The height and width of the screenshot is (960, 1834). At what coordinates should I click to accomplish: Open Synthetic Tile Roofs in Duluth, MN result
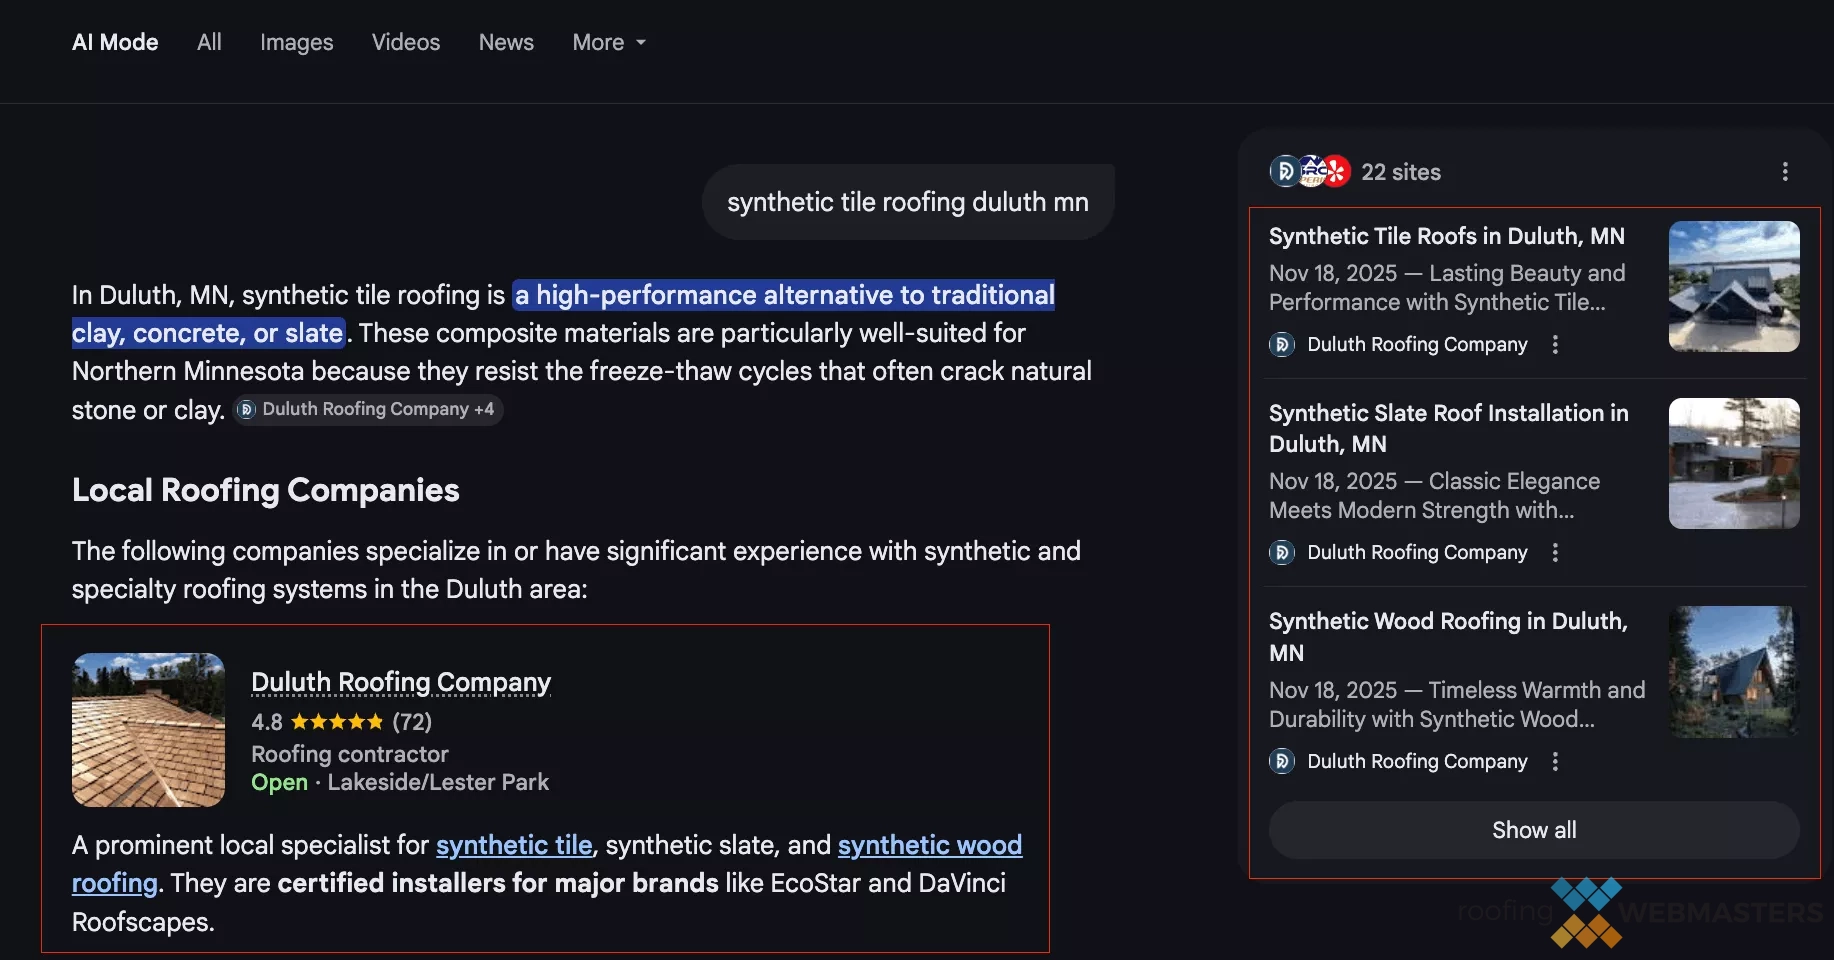(1447, 236)
